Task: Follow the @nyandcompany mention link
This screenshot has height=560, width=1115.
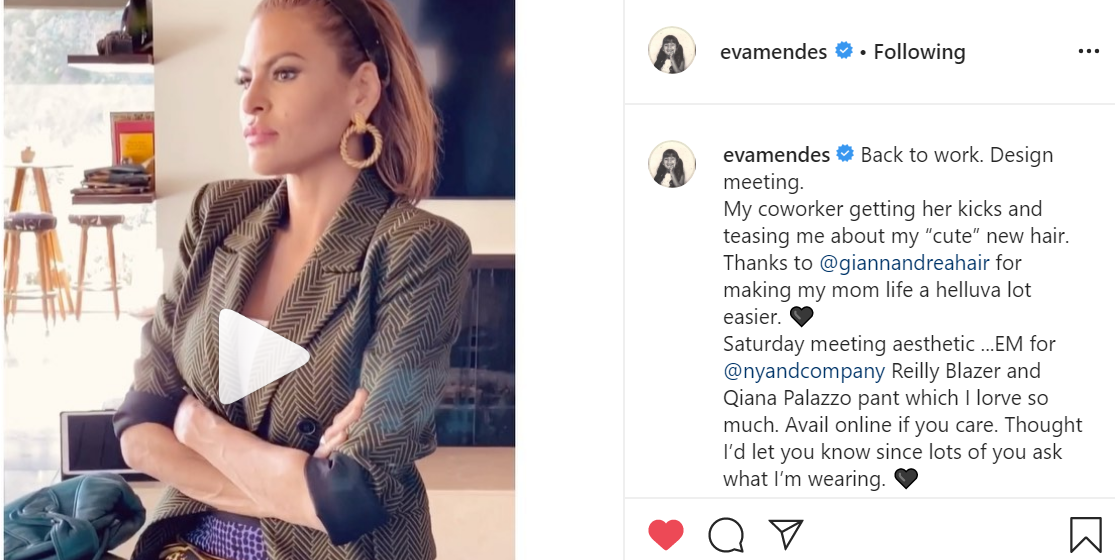Action: click(804, 371)
